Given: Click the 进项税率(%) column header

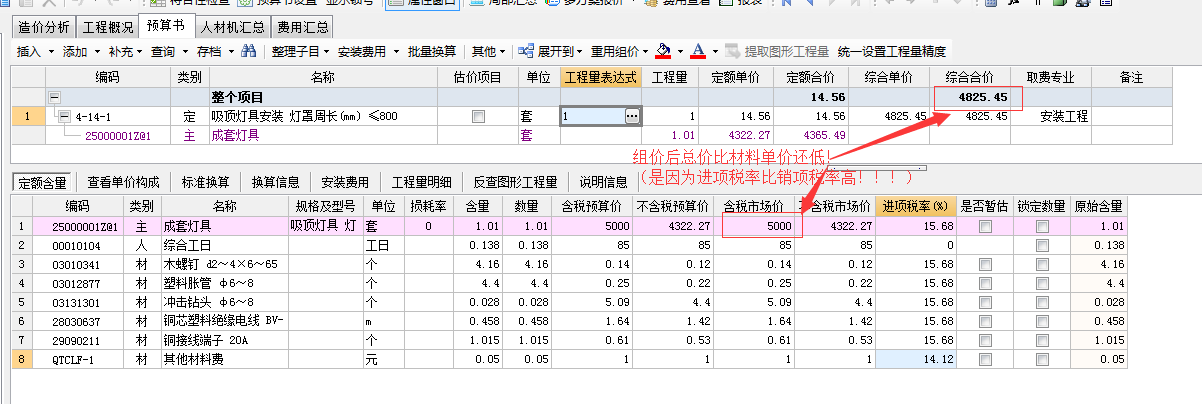Looking at the screenshot, I should pos(915,207).
